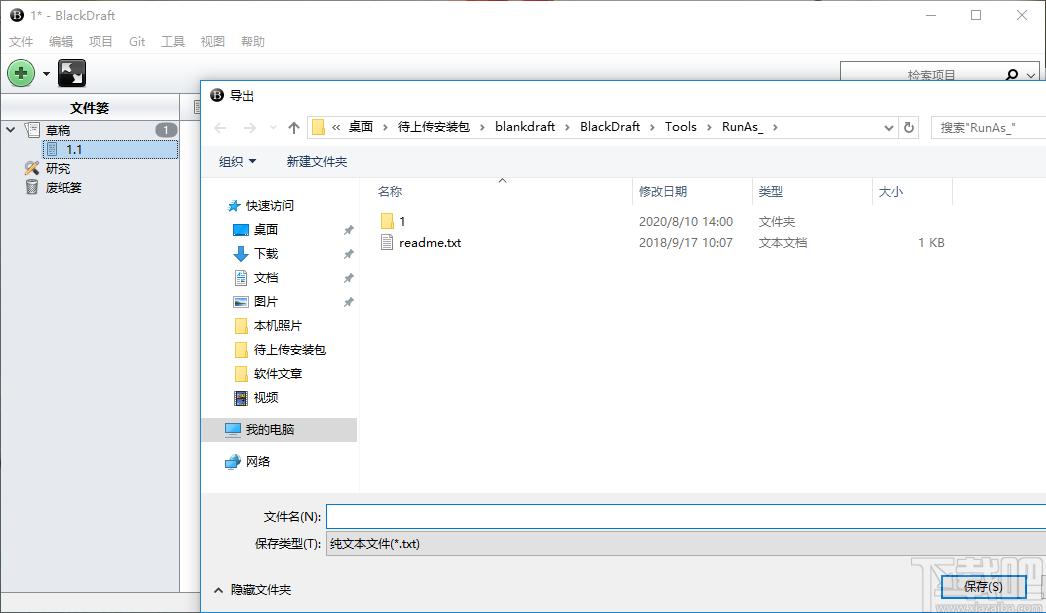
Task: Collapse folders with 隐藏文件夹 toggle
Action: coord(253,590)
